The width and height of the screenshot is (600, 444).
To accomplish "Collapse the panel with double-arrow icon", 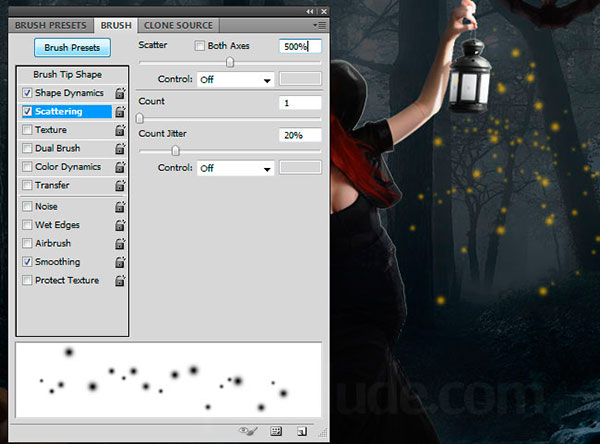I will point(310,11).
